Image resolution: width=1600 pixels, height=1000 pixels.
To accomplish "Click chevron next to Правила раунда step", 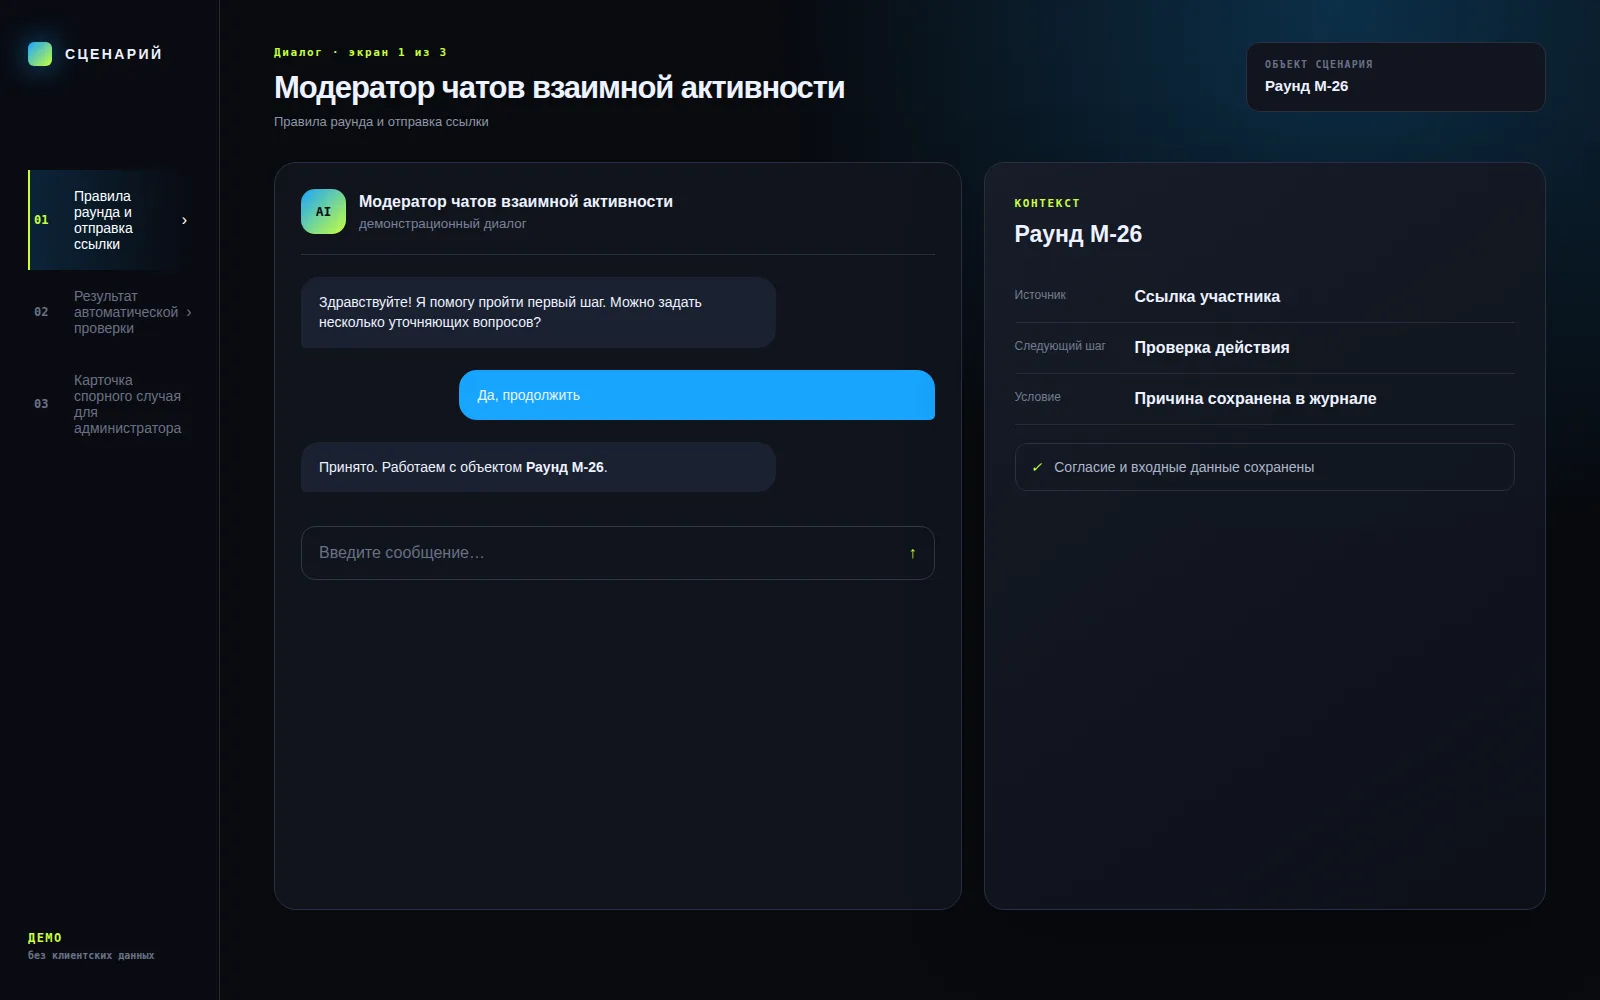I will tap(184, 220).
